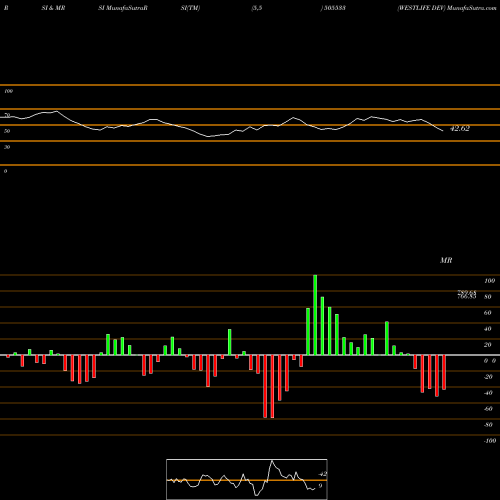Click the 40 label on MR axis
The image size is (500, 500).
[x=488, y=329]
